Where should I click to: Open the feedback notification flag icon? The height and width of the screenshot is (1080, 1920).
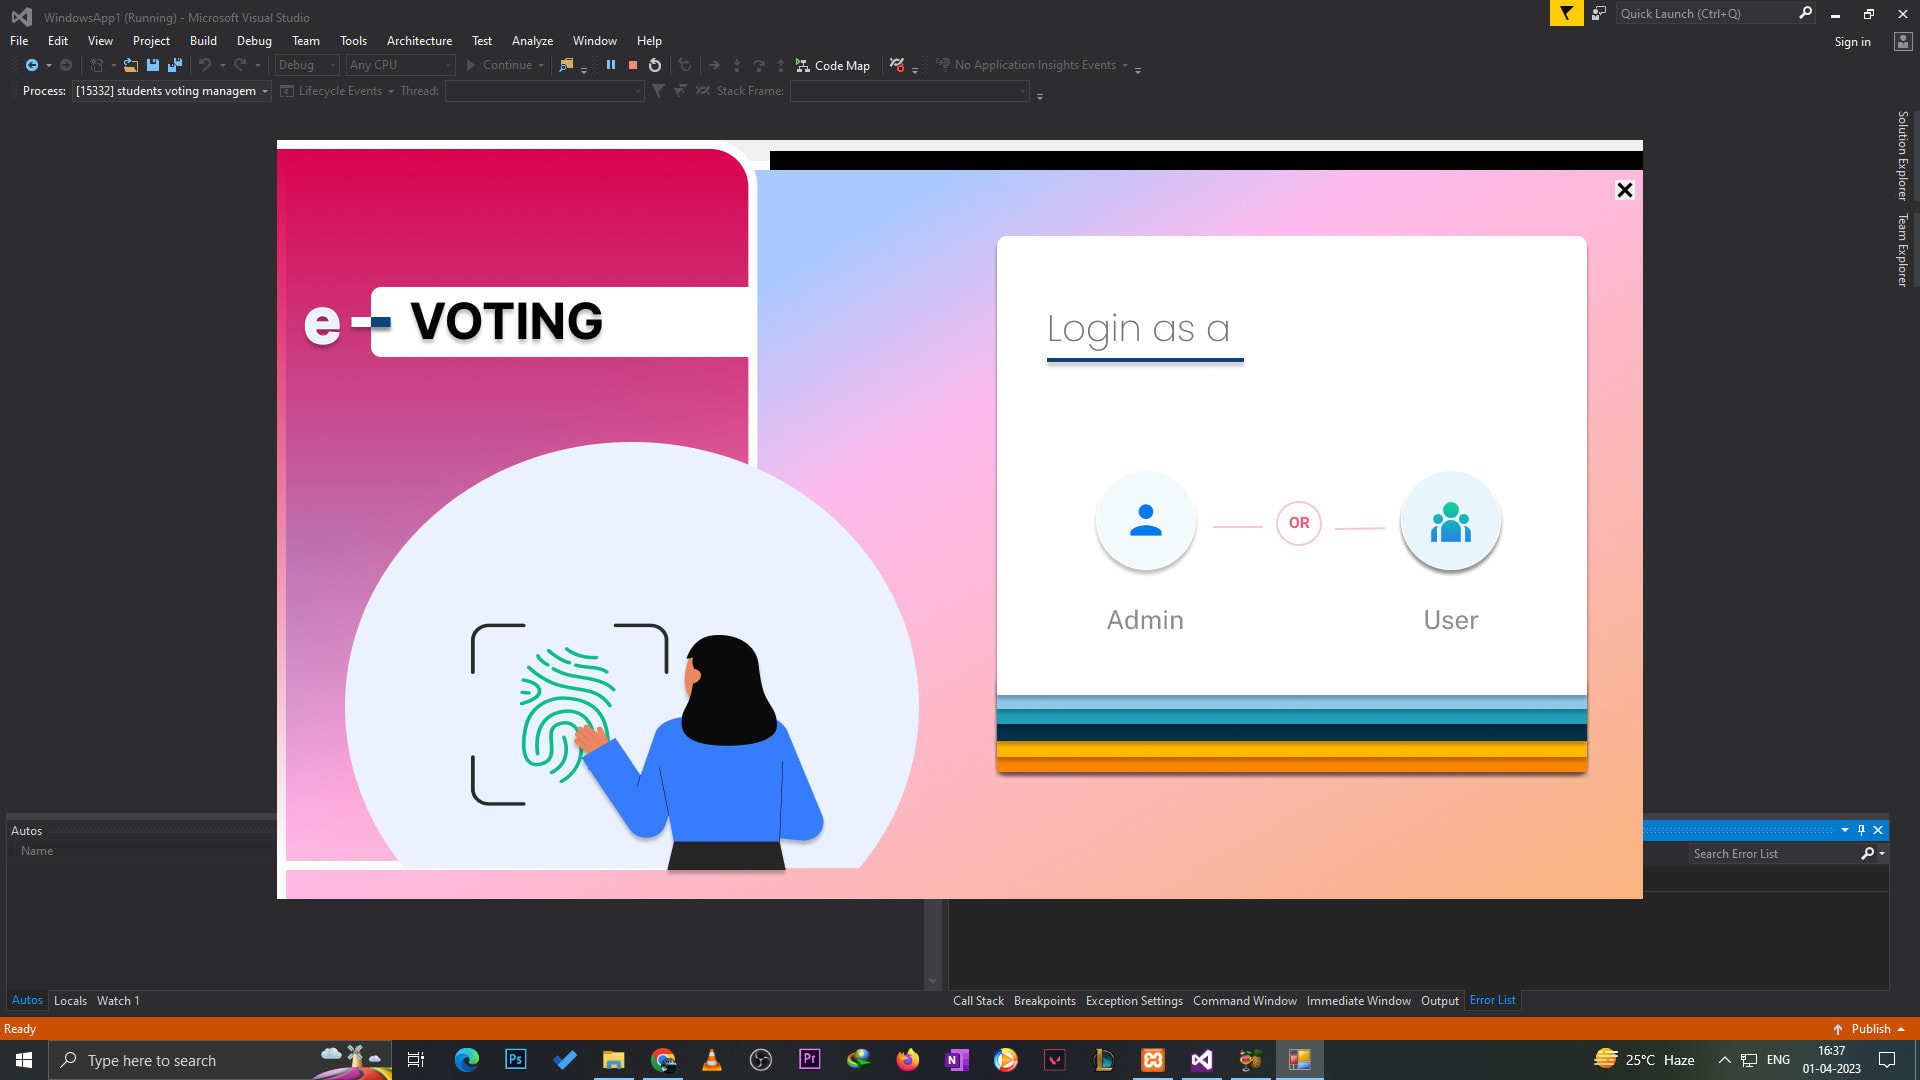1566,13
